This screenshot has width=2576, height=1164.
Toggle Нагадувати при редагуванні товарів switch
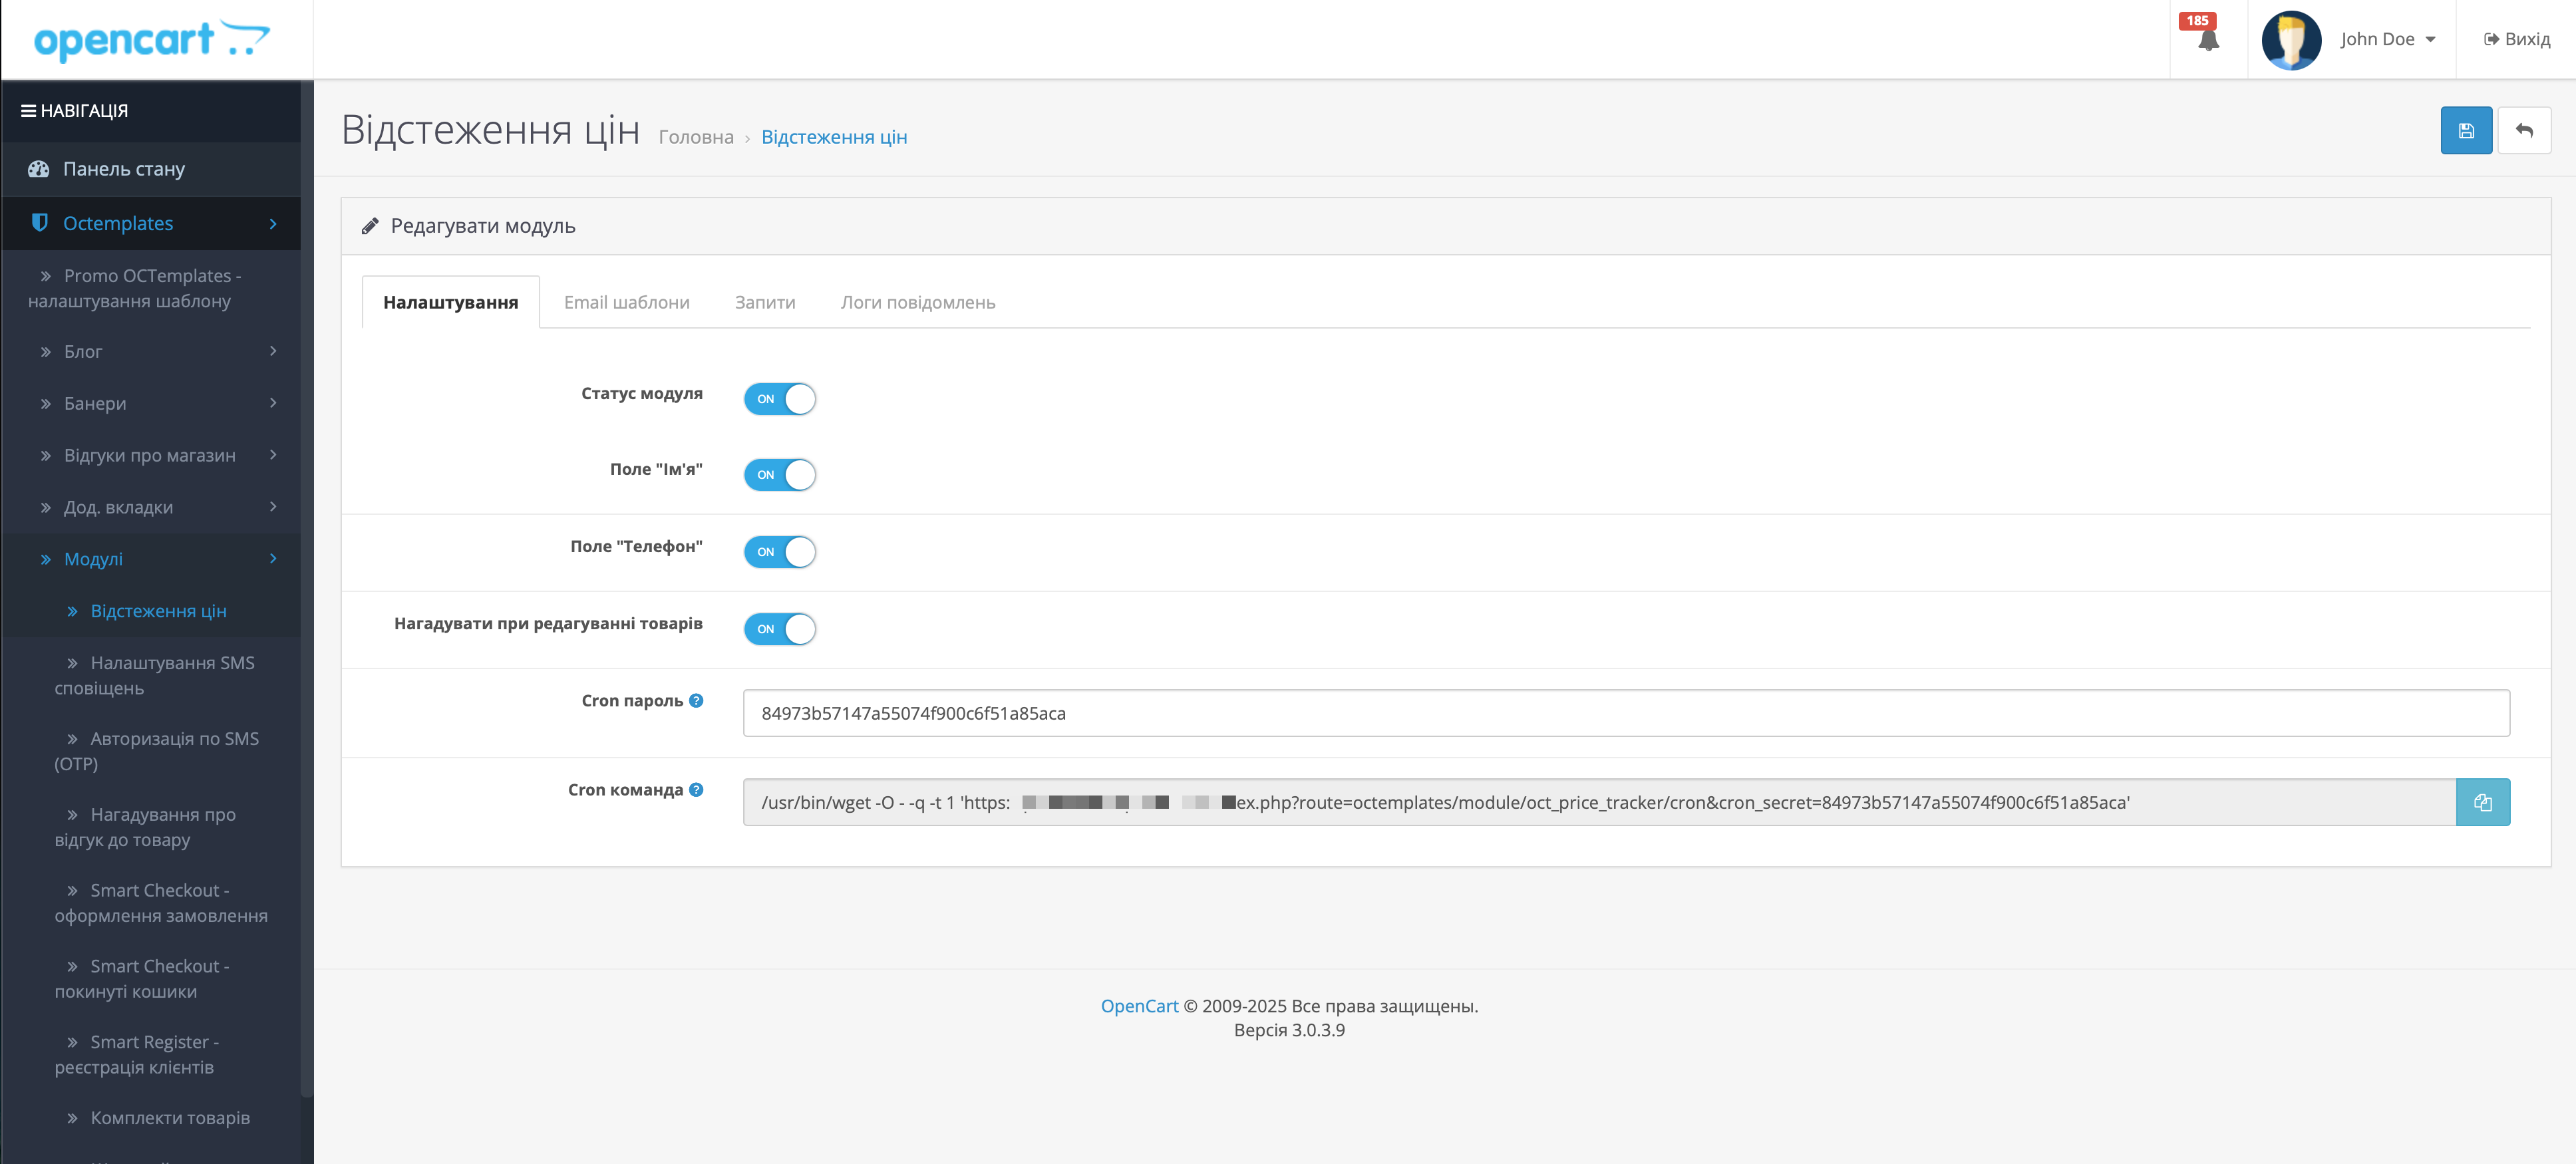click(779, 629)
